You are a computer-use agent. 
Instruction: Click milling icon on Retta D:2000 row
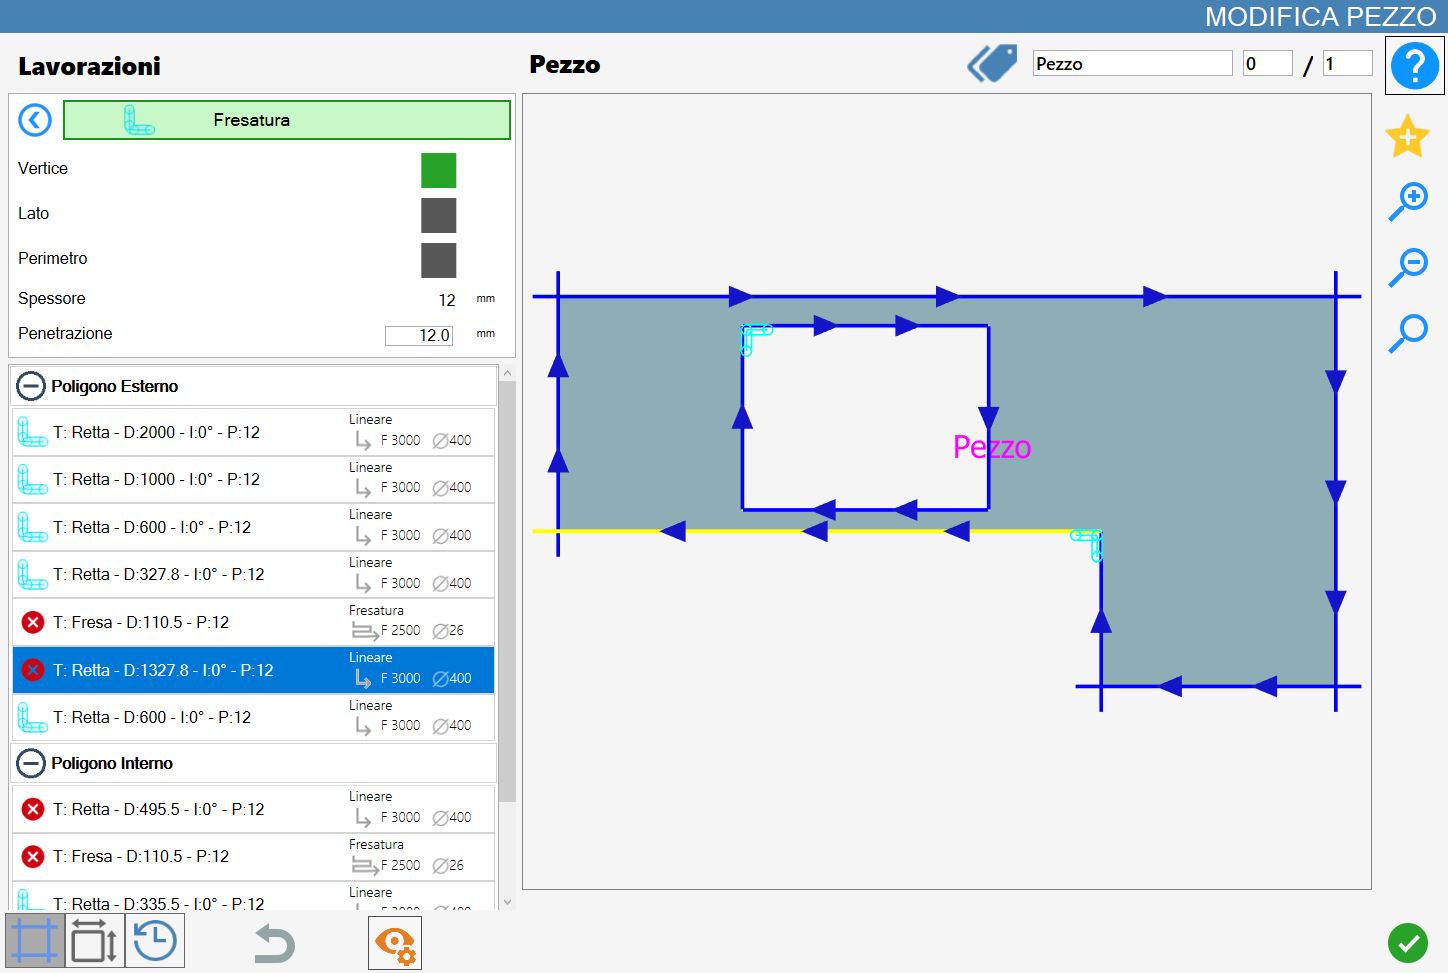tap(32, 432)
